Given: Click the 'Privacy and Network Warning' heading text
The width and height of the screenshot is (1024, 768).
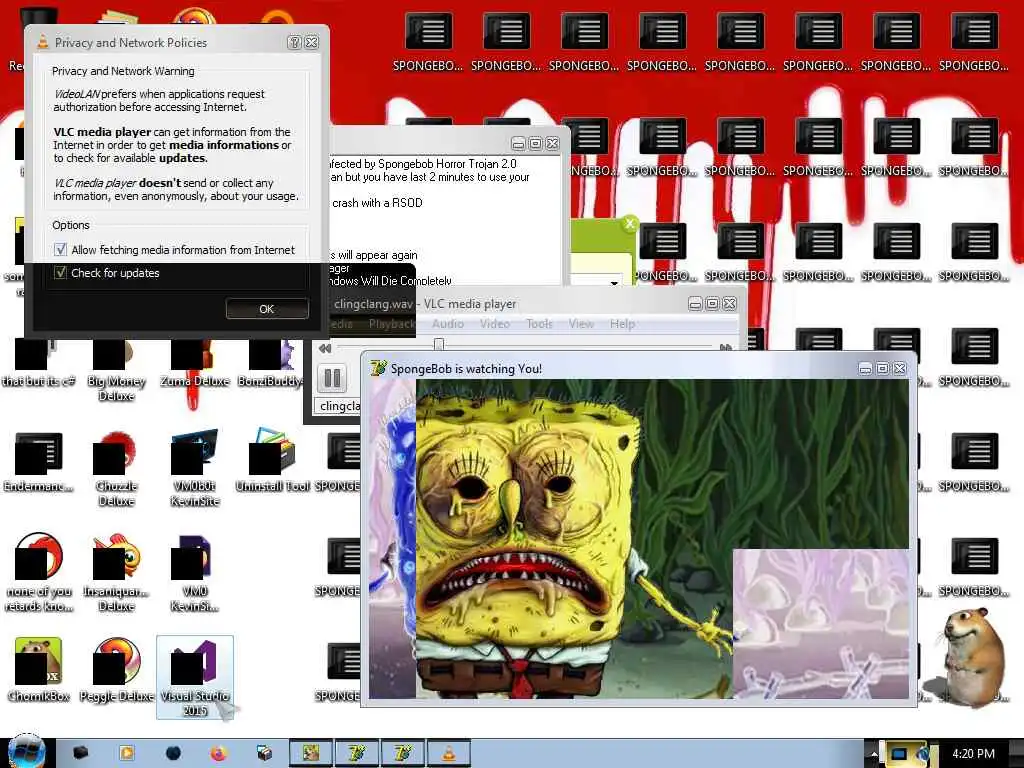Looking at the screenshot, I should pyautogui.click(x=123, y=71).
